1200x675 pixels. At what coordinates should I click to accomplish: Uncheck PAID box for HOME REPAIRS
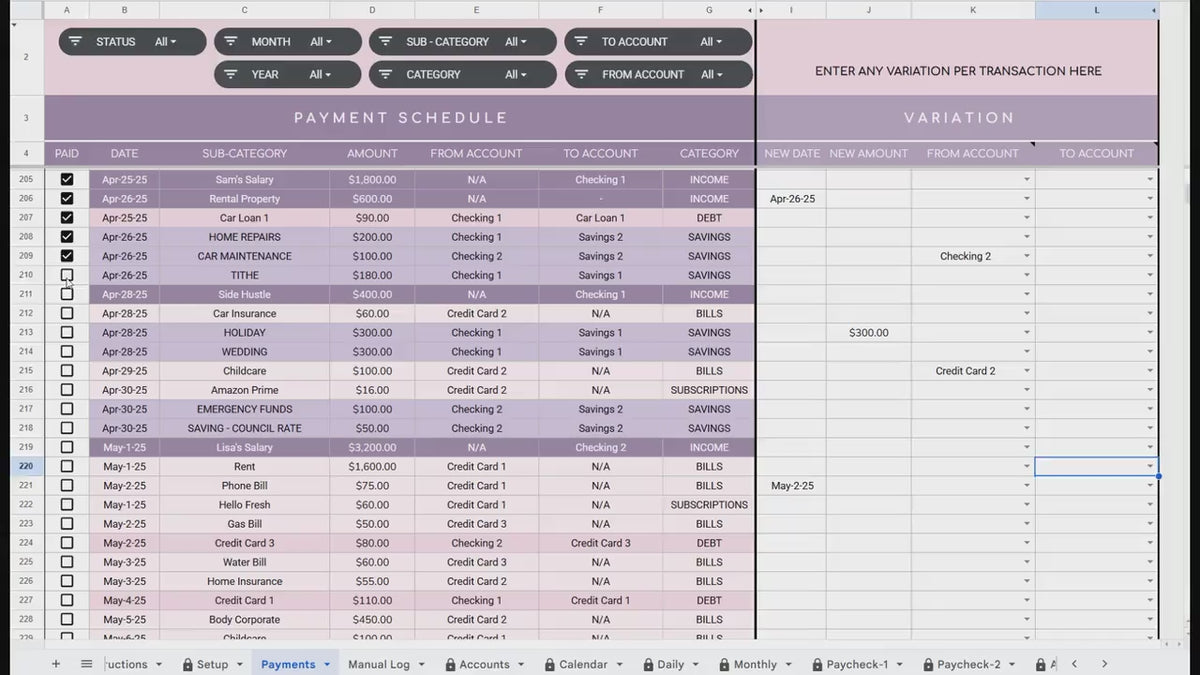click(x=67, y=237)
